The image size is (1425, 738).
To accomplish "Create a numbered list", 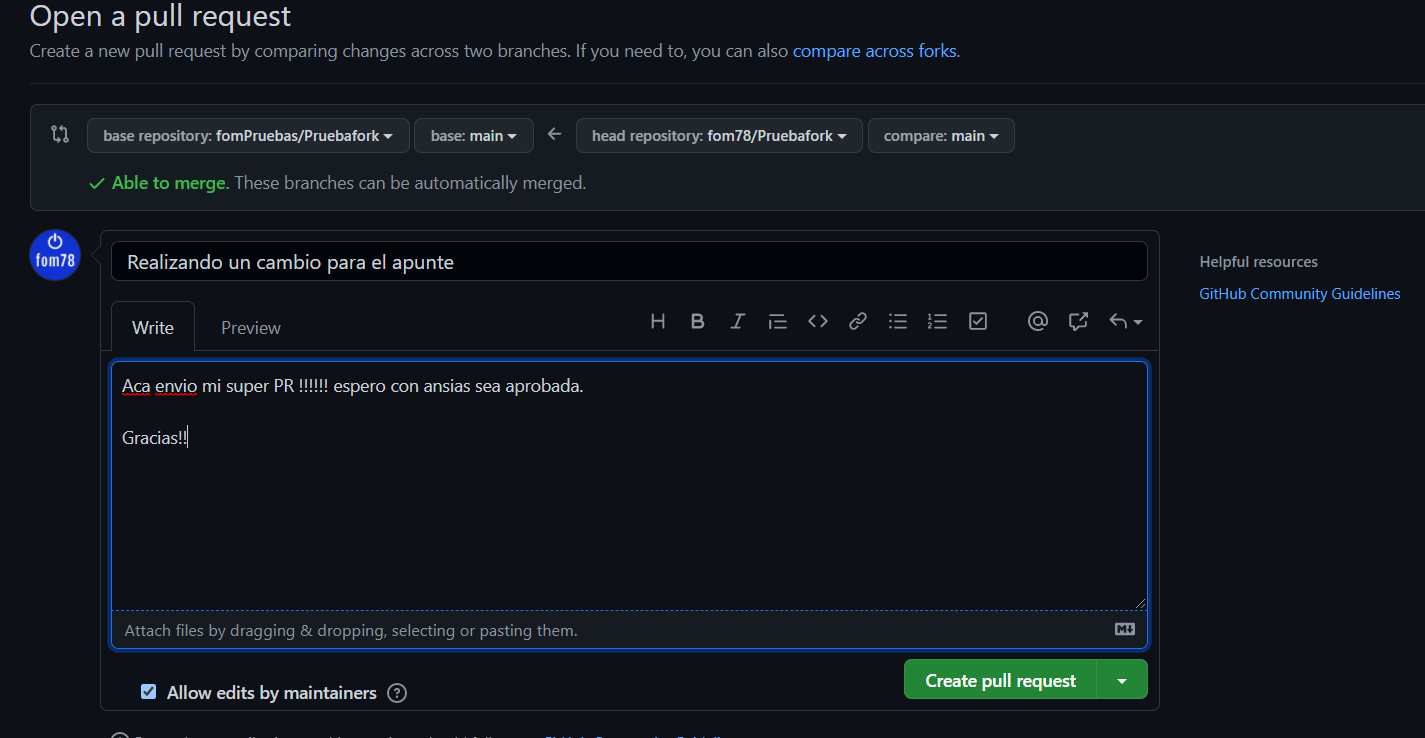I will coord(937,321).
